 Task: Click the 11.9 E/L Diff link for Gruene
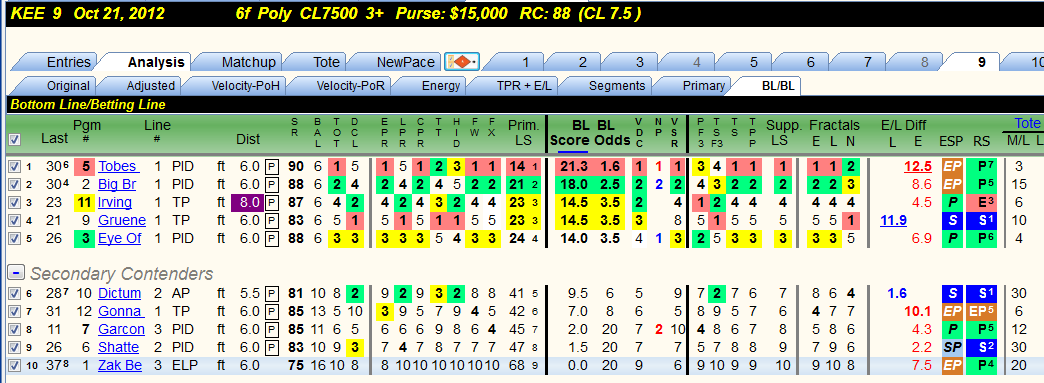pyautogui.click(x=894, y=220)
